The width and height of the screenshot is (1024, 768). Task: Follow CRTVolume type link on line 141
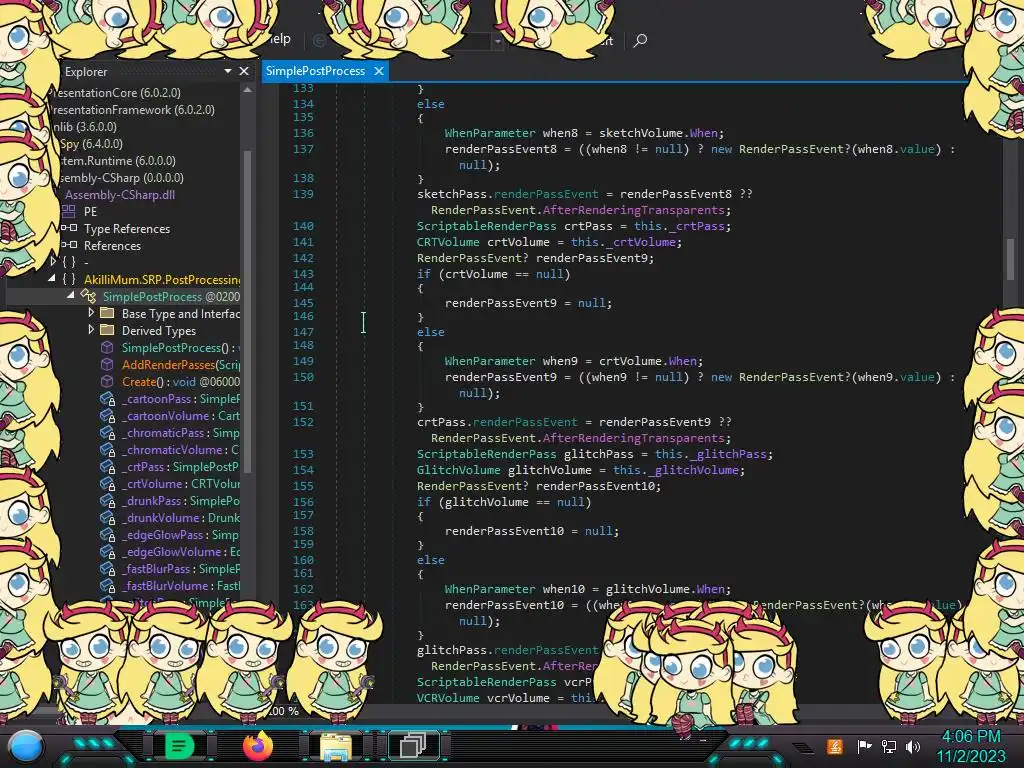[448, 242]
